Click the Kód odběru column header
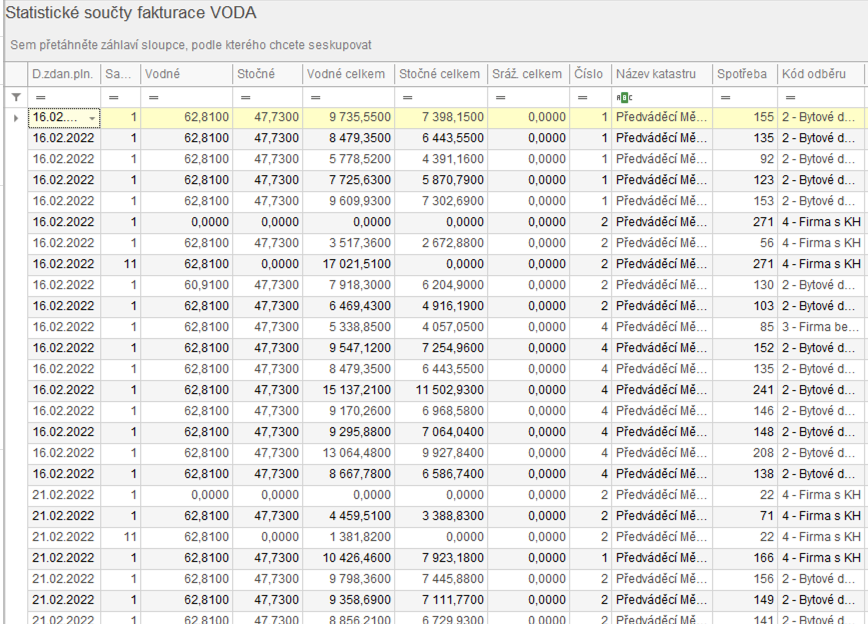 click(x=821, y=74)
